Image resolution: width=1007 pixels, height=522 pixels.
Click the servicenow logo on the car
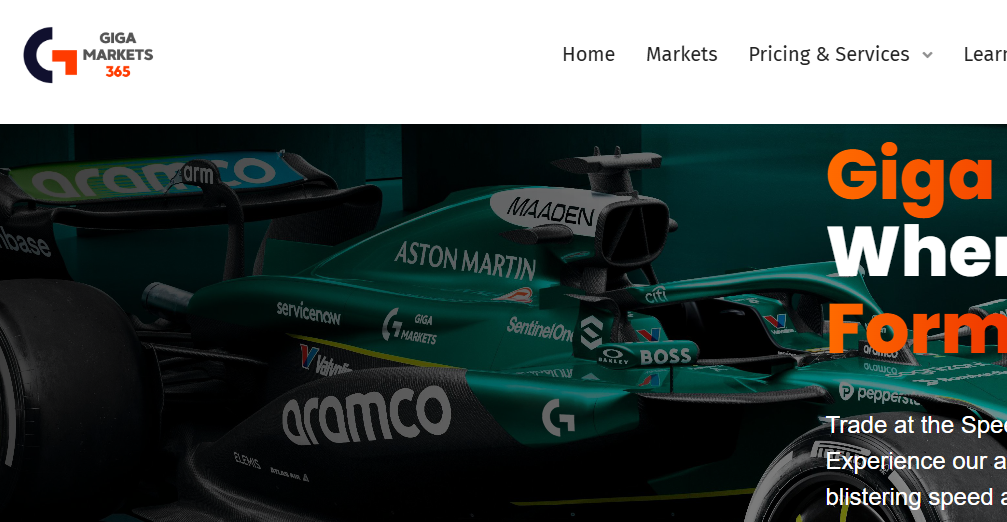pos(309,312)
